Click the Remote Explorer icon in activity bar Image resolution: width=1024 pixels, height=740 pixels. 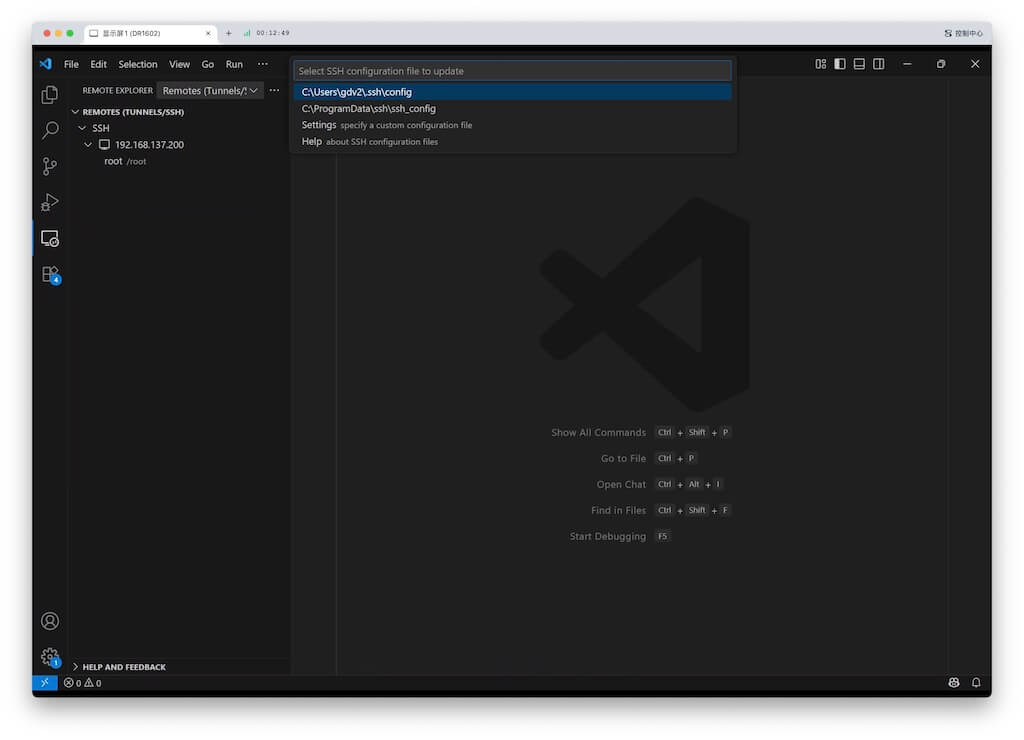tap(49, 238)
